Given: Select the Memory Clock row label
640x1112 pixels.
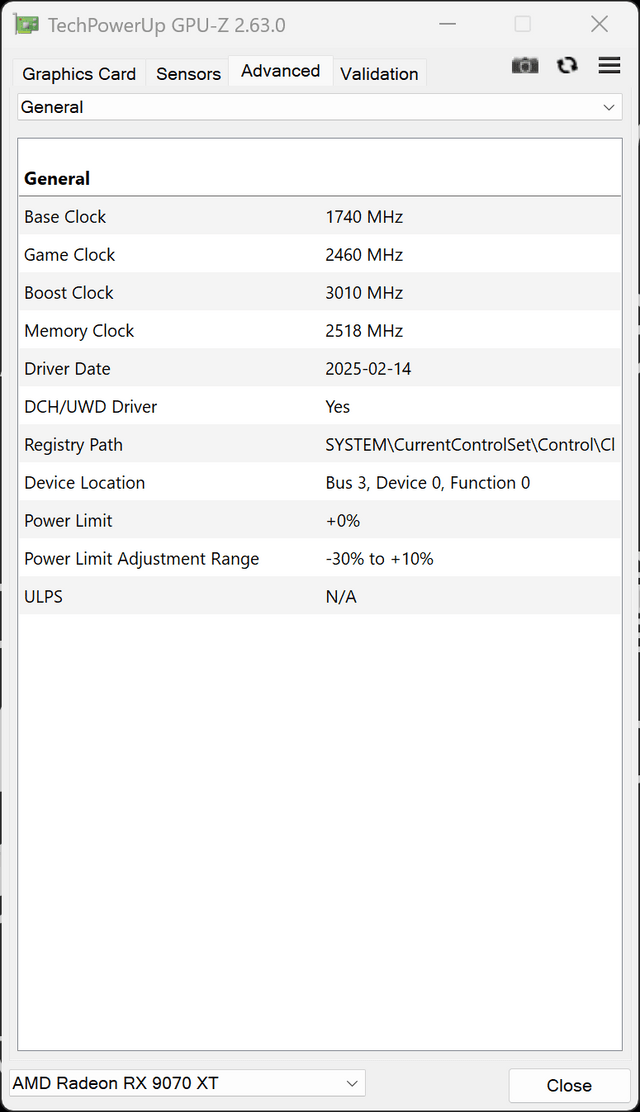Looking at the screenshot, I should pyautogui.click(x=79, y=331).
